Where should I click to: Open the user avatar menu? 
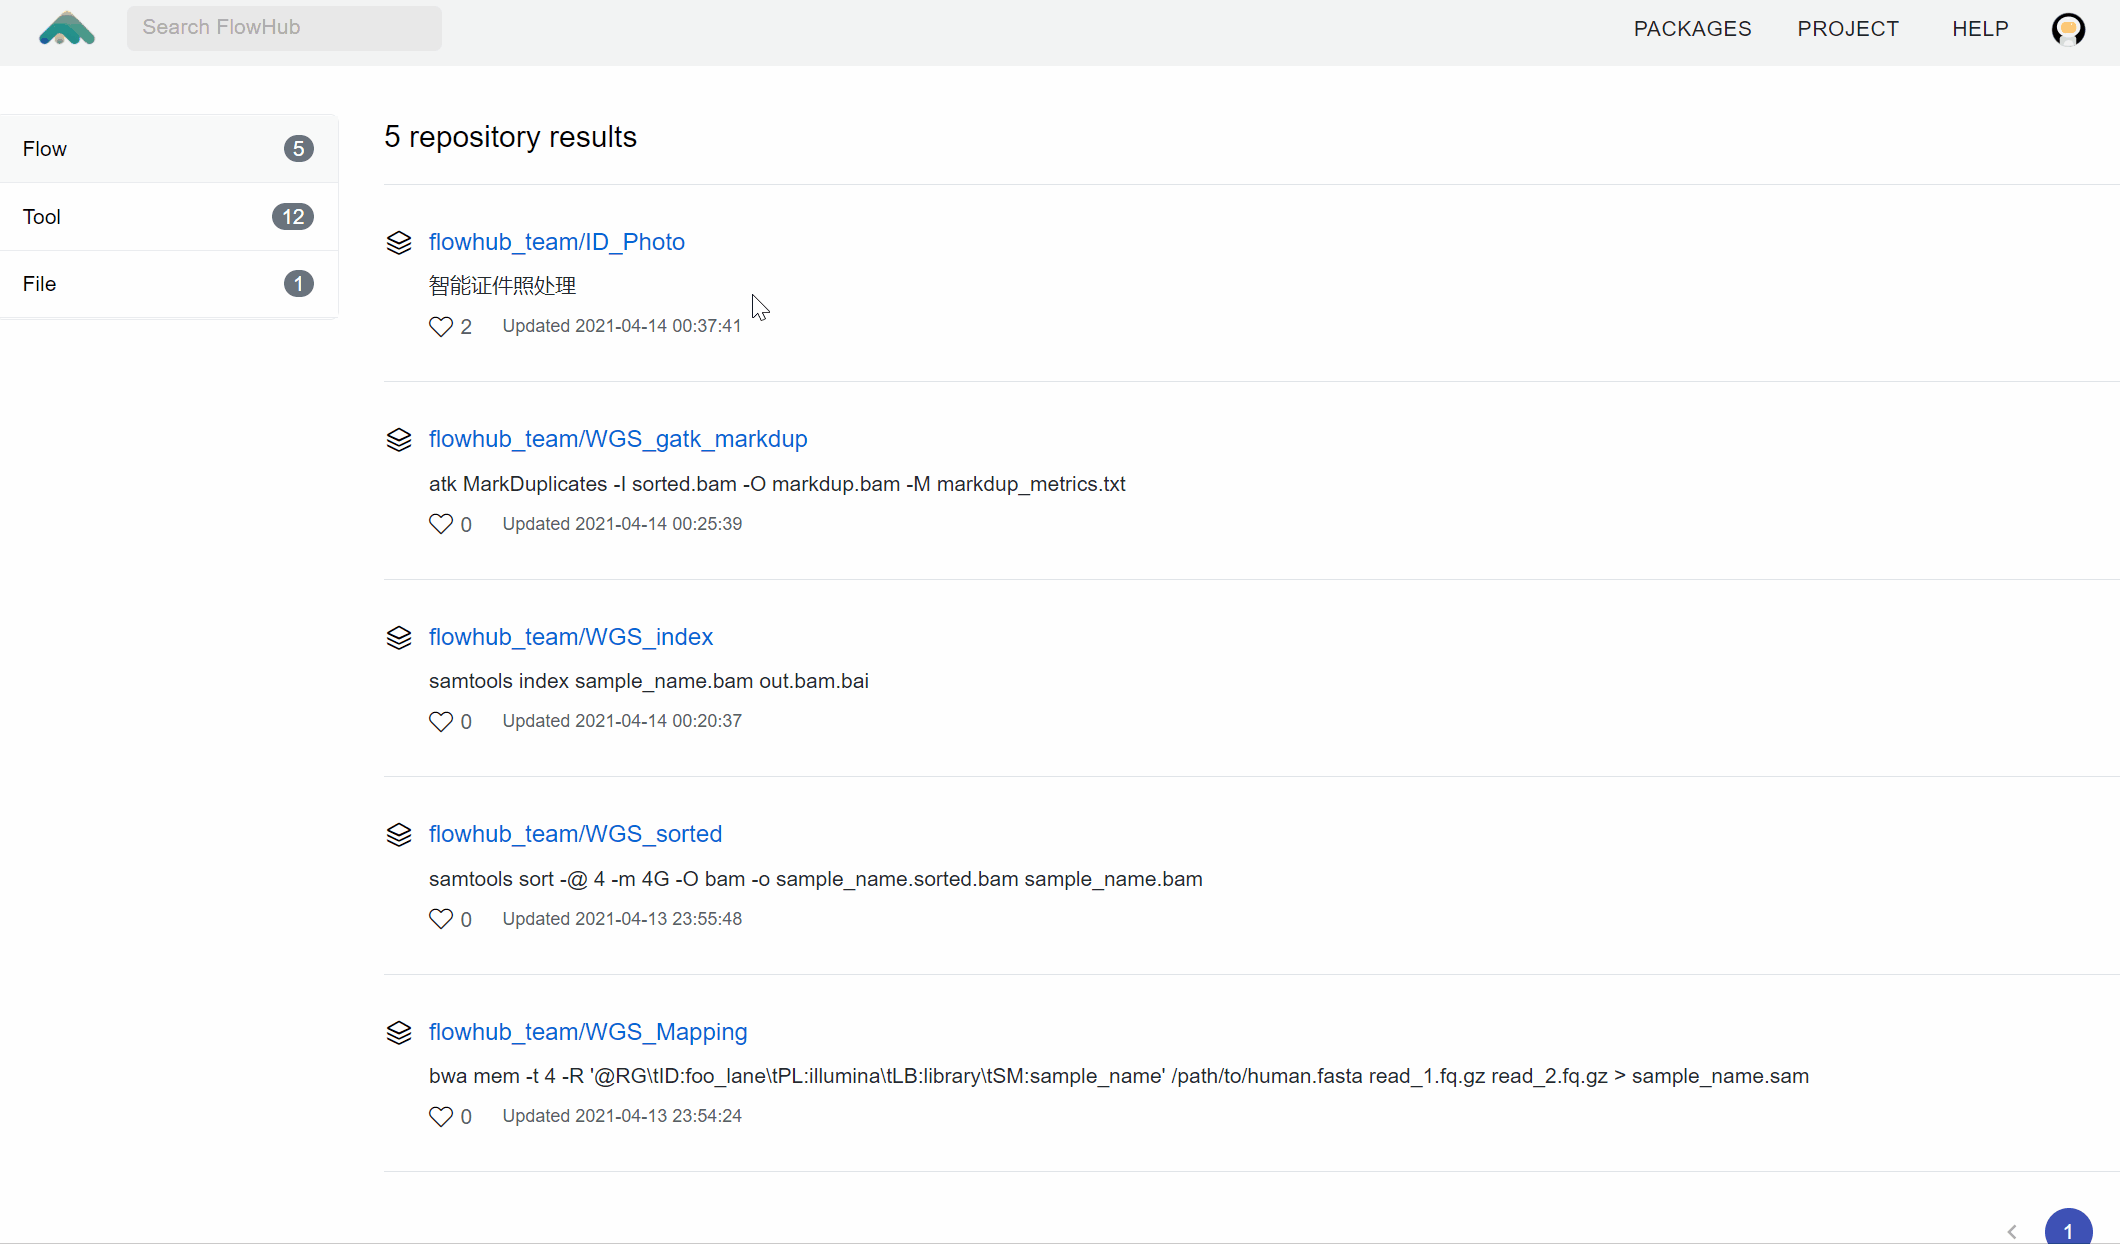pyautogui.click(x=2068, y=29)
